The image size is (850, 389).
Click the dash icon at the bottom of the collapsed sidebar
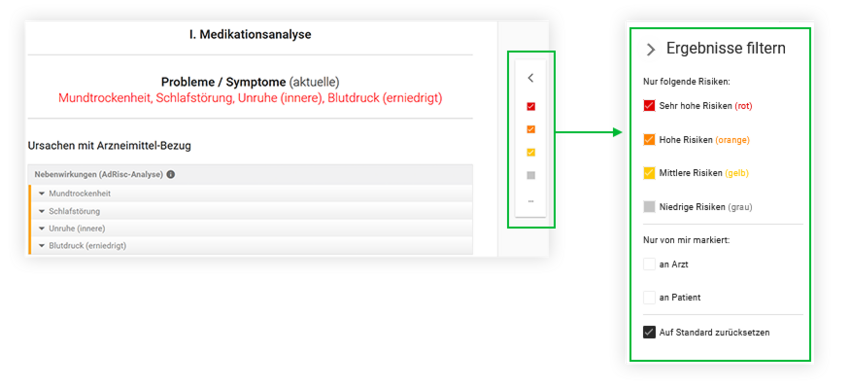(x=531, y=201)
